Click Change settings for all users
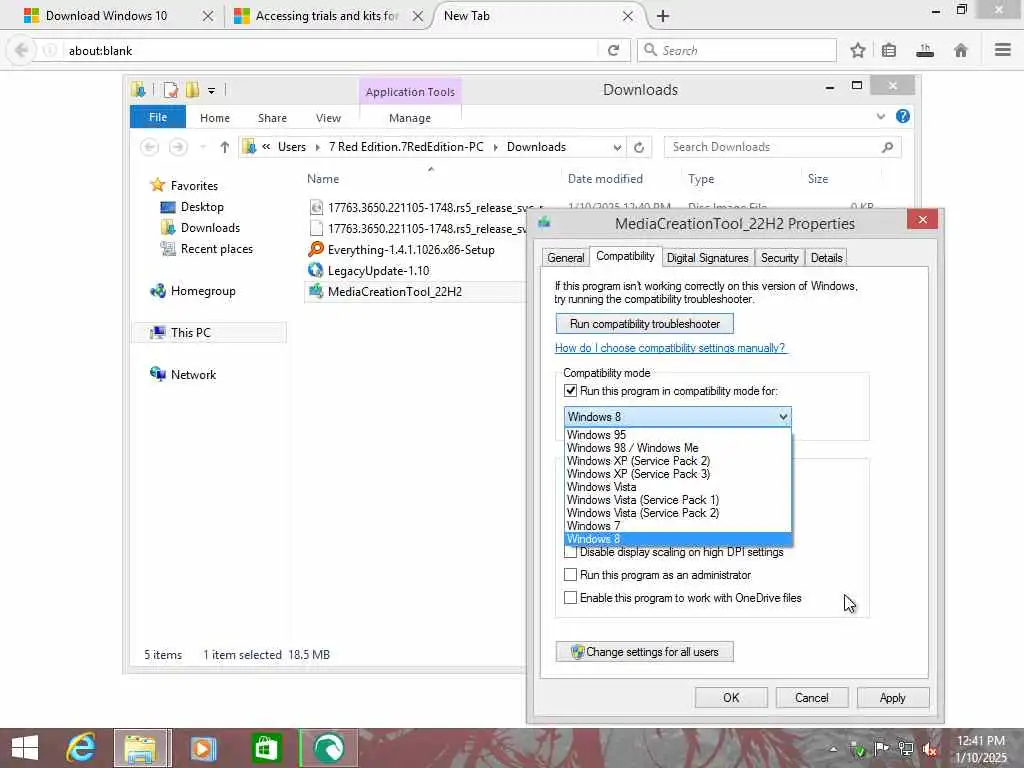Screen dimensions: 1024x768 (645, 652)
